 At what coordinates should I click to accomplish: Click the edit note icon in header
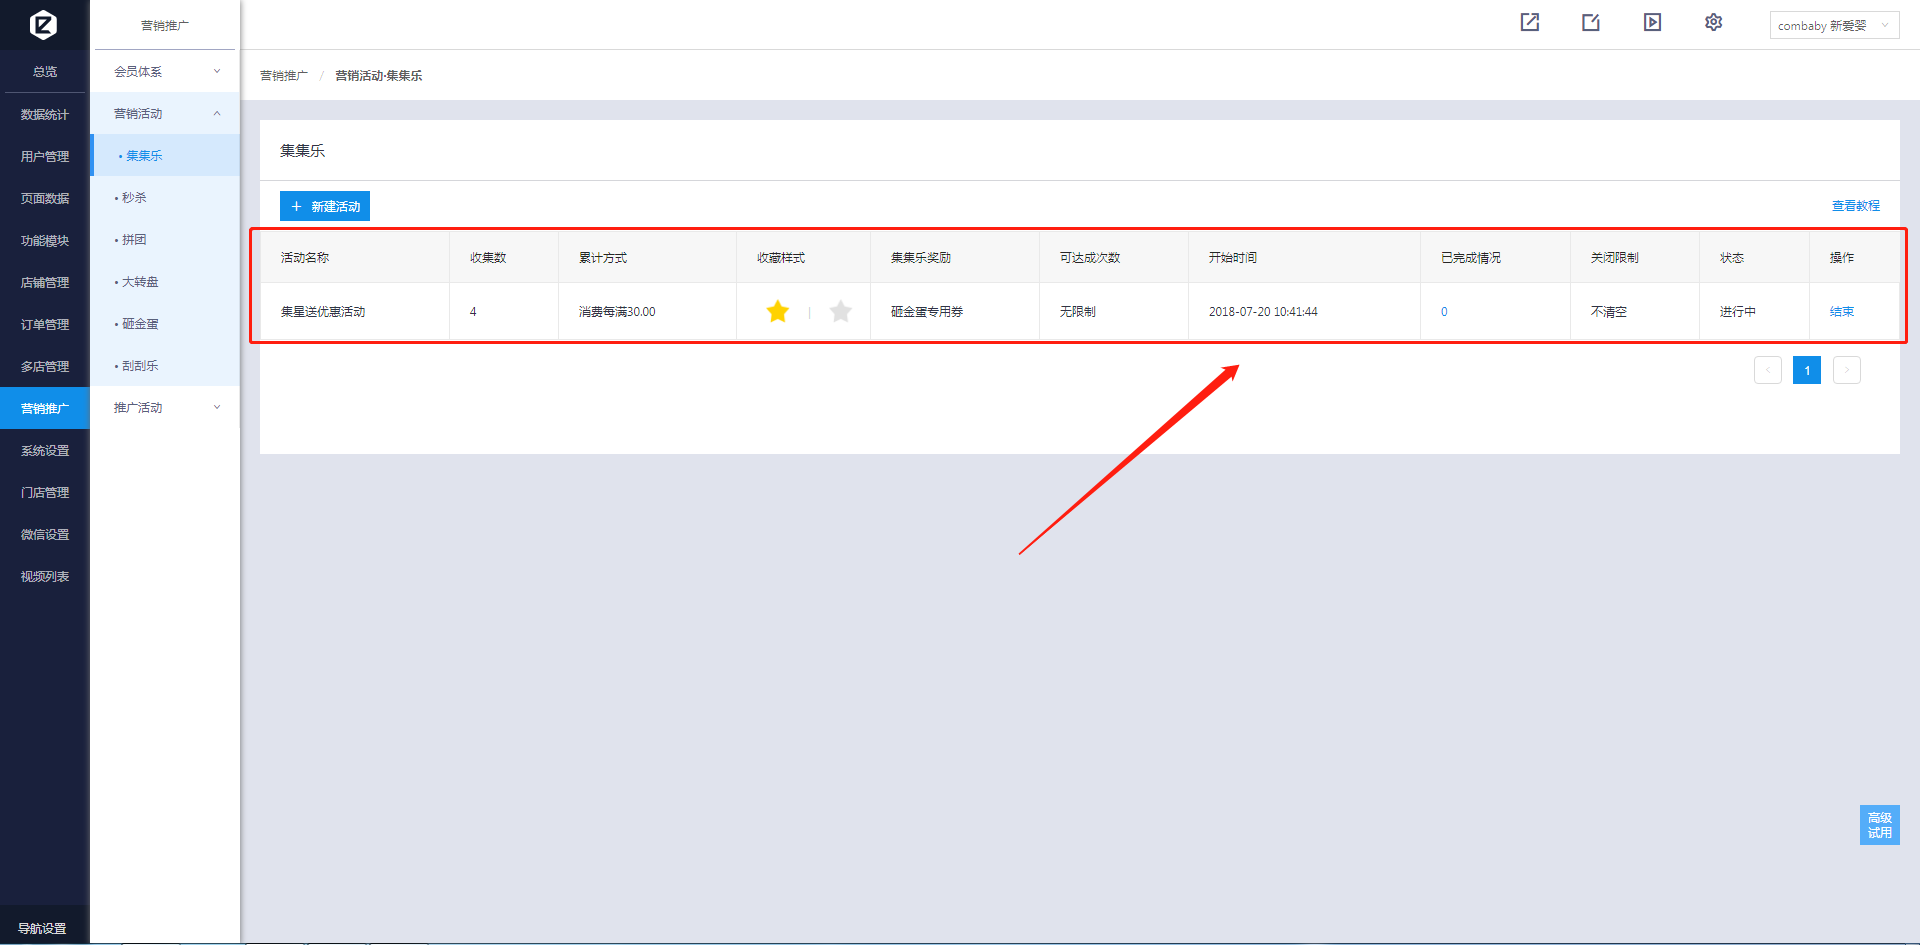coord(1591,23)
